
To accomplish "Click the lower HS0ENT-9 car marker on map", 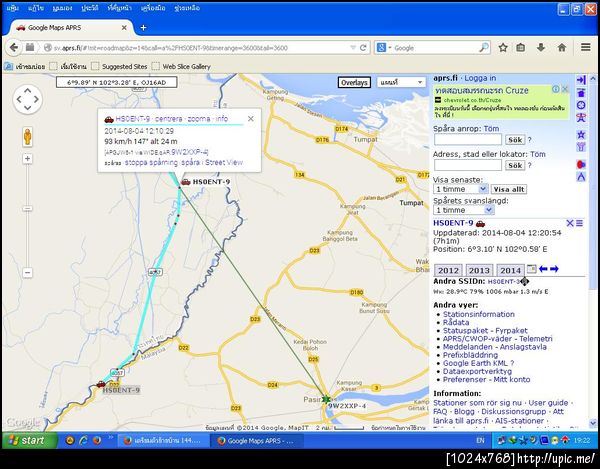I will coord(101,383).
